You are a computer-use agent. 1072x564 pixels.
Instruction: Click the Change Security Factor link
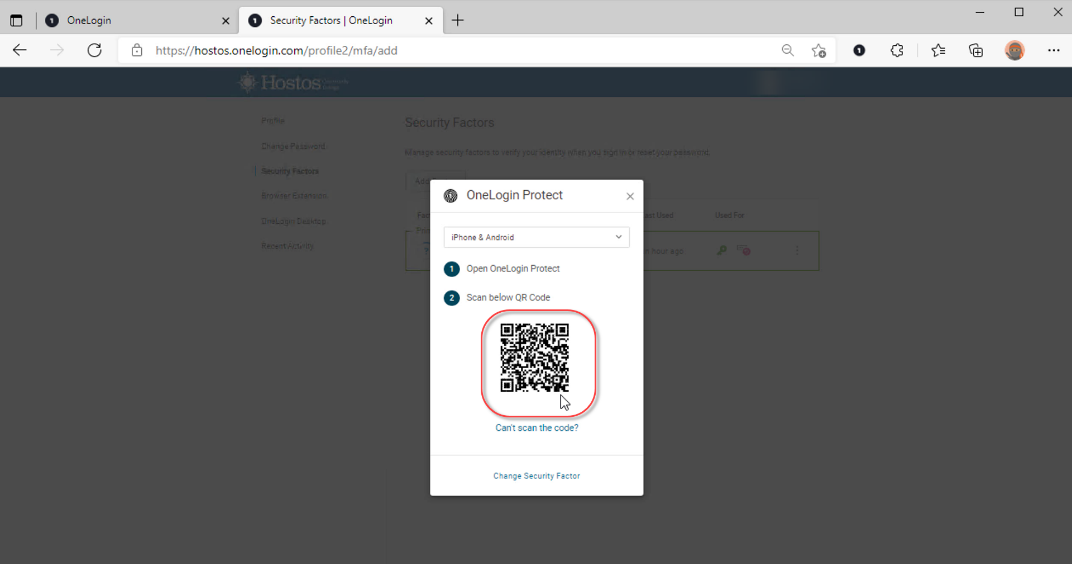(536, 476)
